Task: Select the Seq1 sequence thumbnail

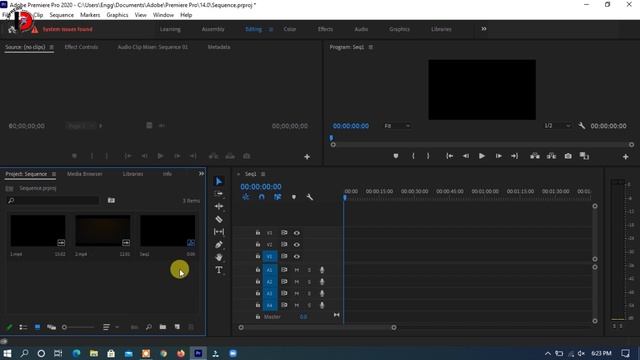Action: click(x=167, y=231)
